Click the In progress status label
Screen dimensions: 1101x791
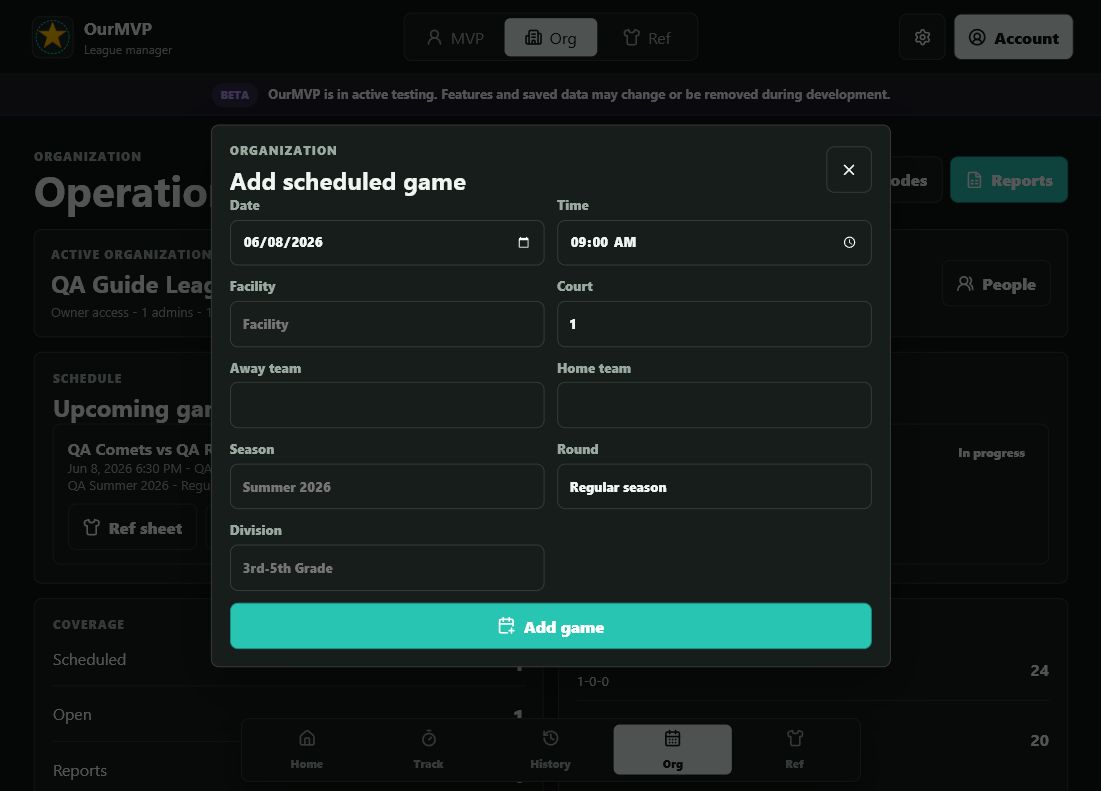991,453
